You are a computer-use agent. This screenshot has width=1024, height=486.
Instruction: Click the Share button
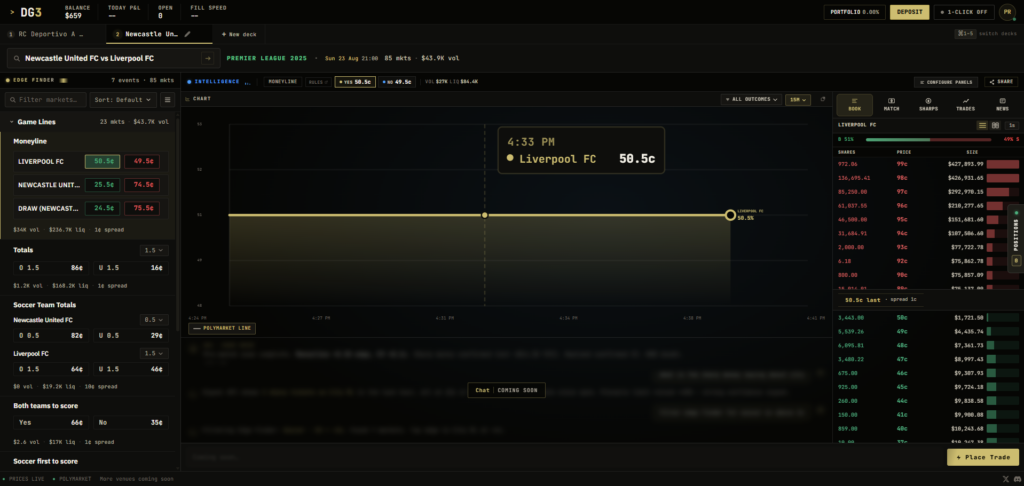pos(1000,82)
